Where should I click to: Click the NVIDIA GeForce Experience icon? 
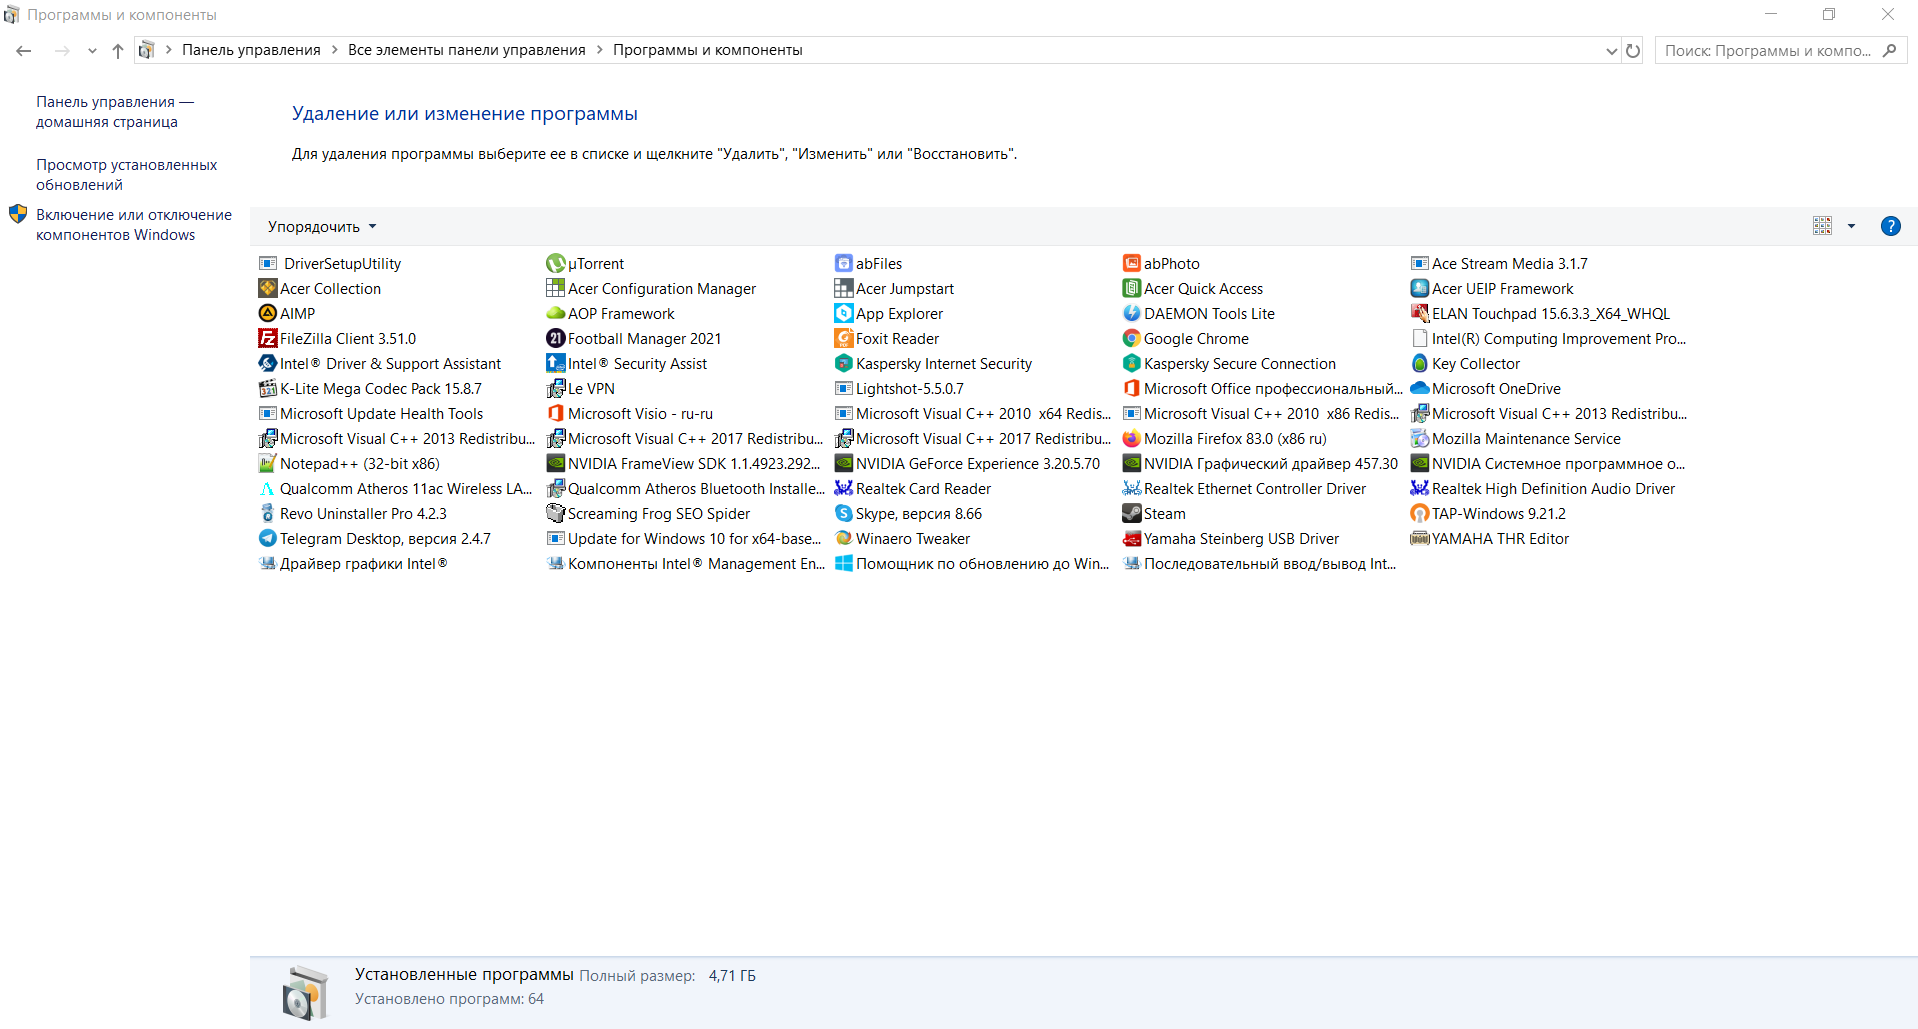point(844,464)
